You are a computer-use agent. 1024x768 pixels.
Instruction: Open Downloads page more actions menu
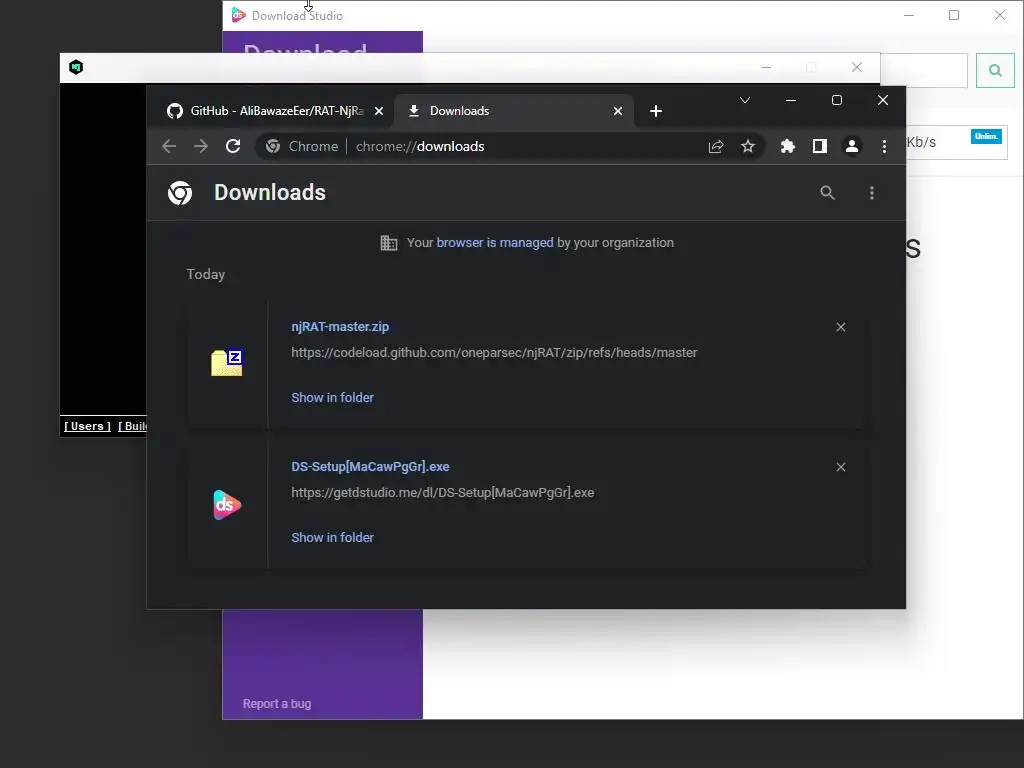872,193
